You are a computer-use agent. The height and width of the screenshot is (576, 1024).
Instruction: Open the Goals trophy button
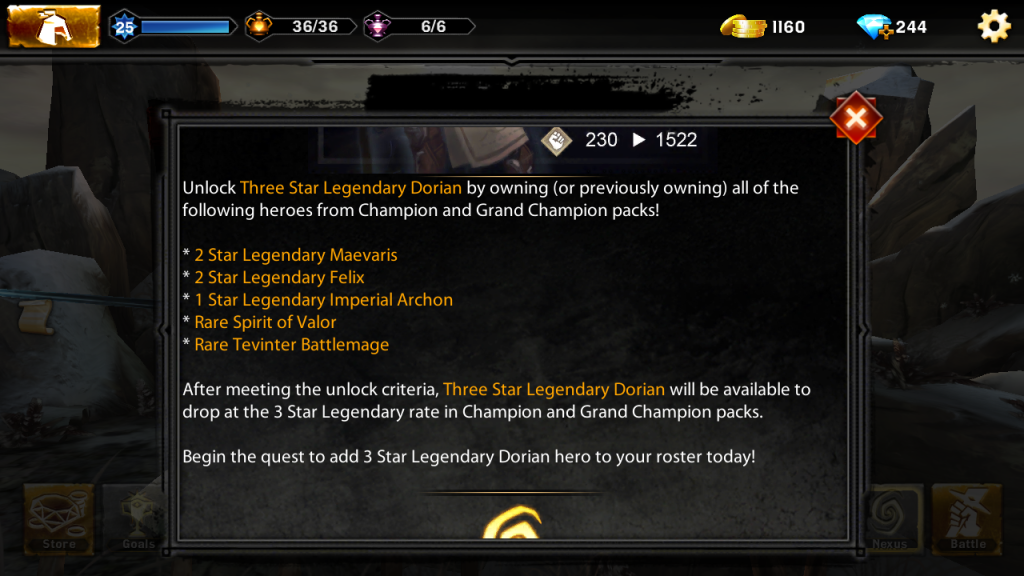[138, 519]
